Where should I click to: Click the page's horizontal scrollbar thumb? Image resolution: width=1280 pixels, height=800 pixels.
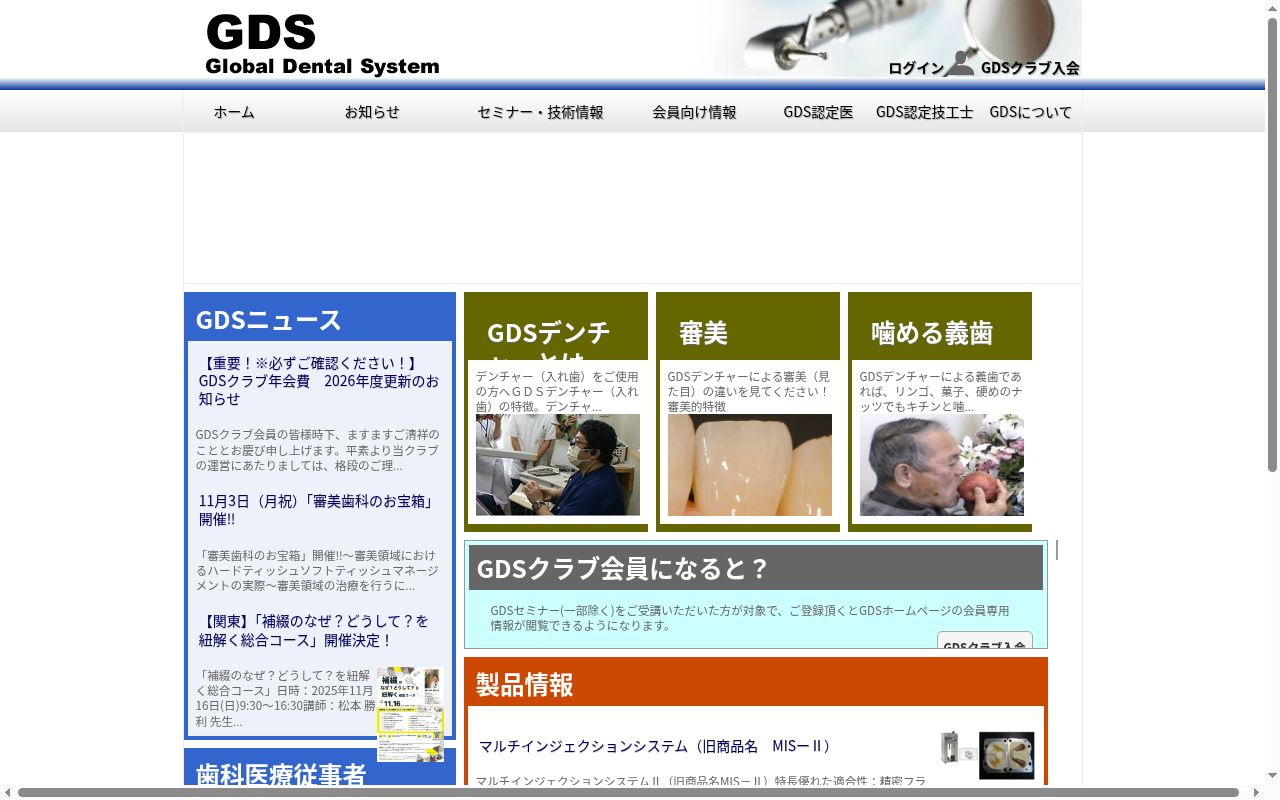(628, 792)
